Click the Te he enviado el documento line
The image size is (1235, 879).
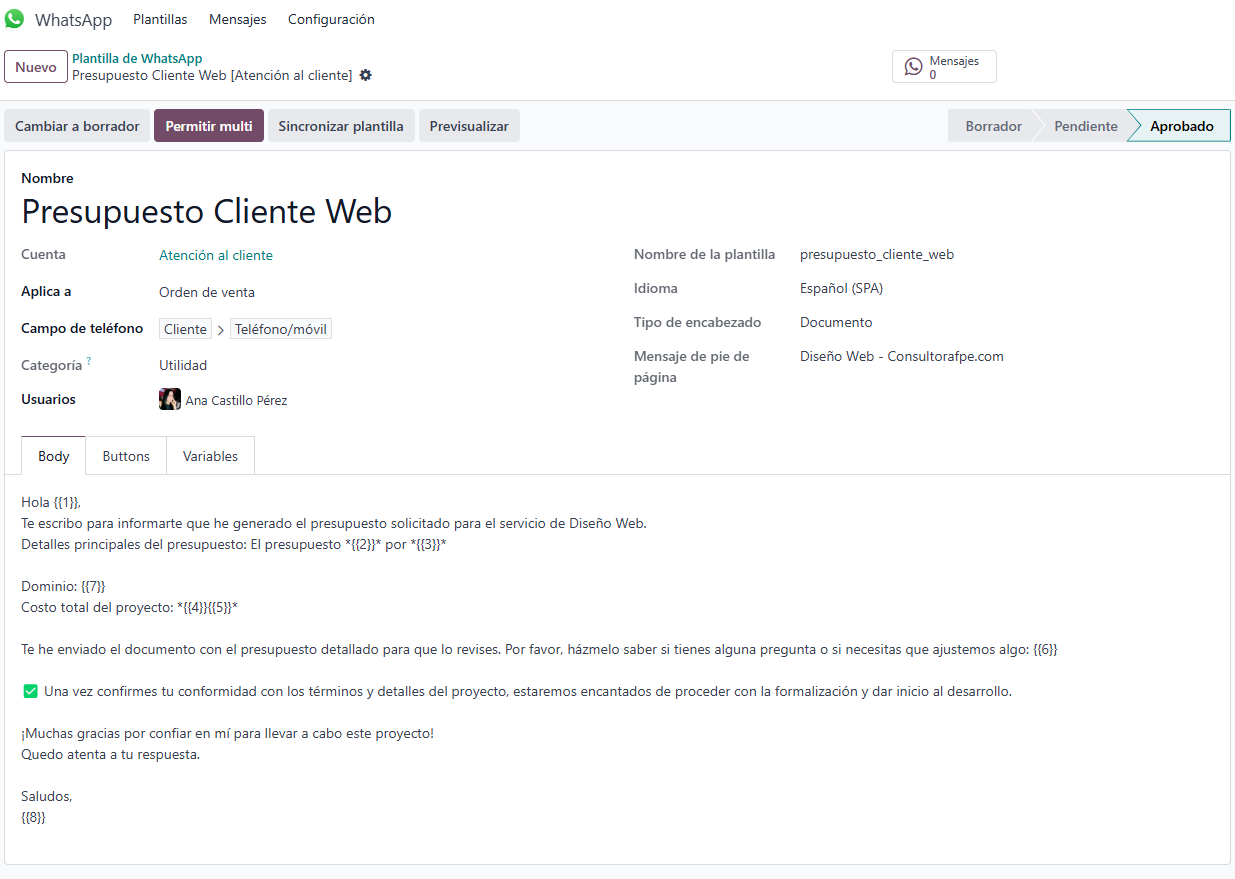pos(539,649)
